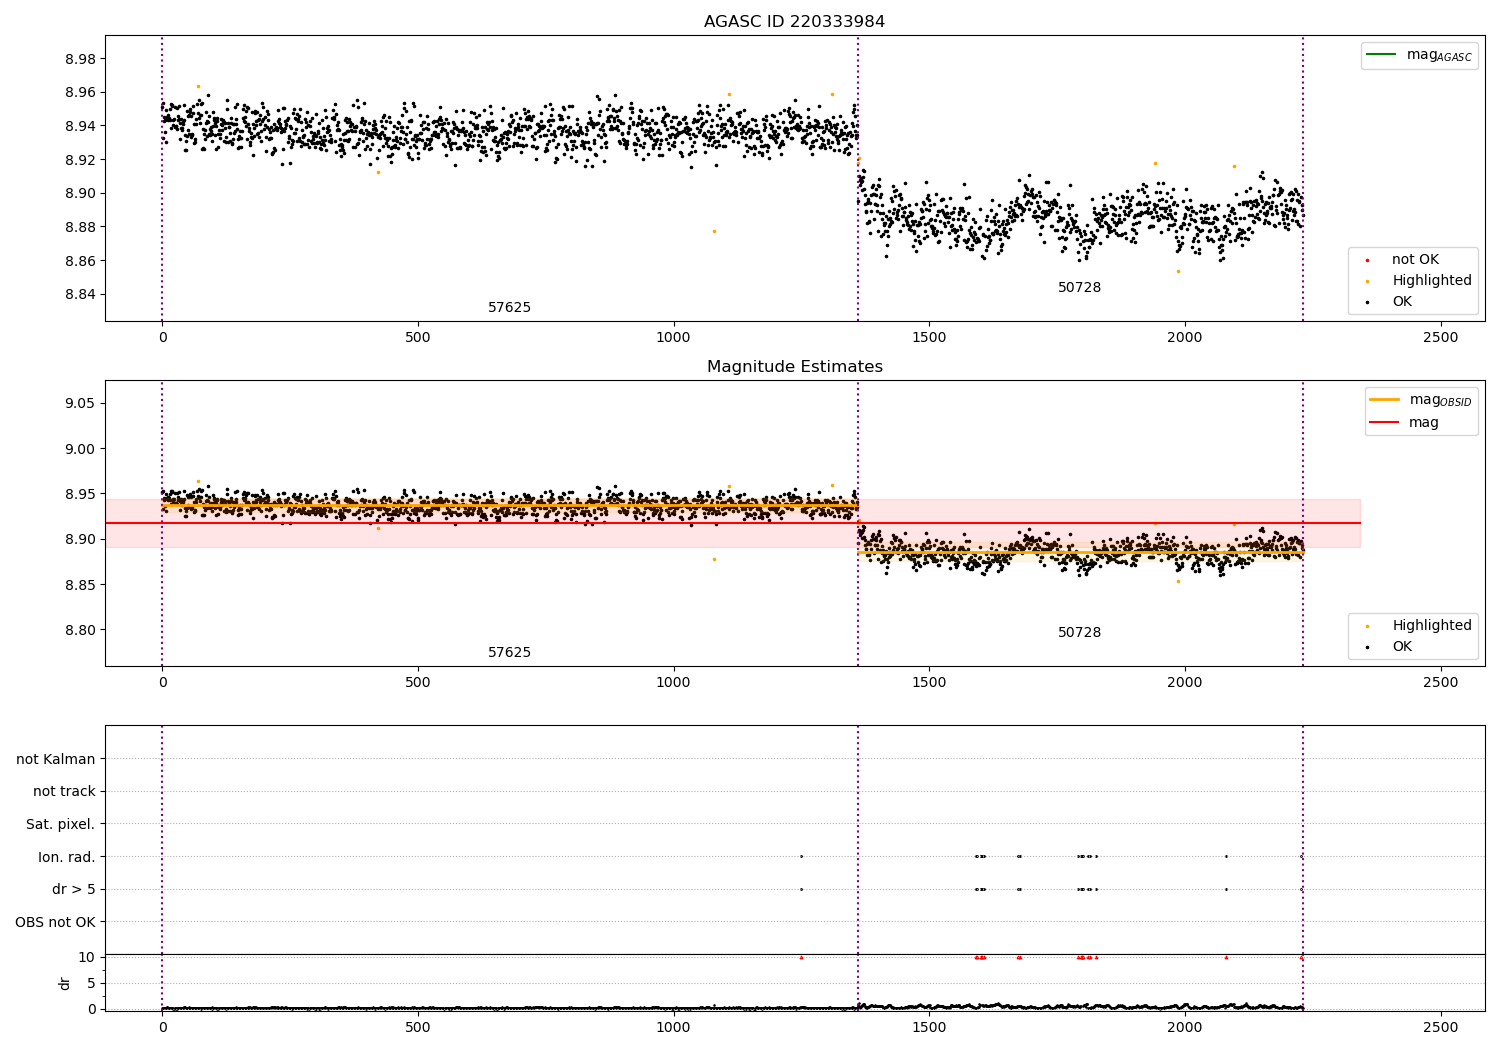Click the "OBS not OK" axis label
This screenshot has width=1500, height=1050.
coord(55,922)
